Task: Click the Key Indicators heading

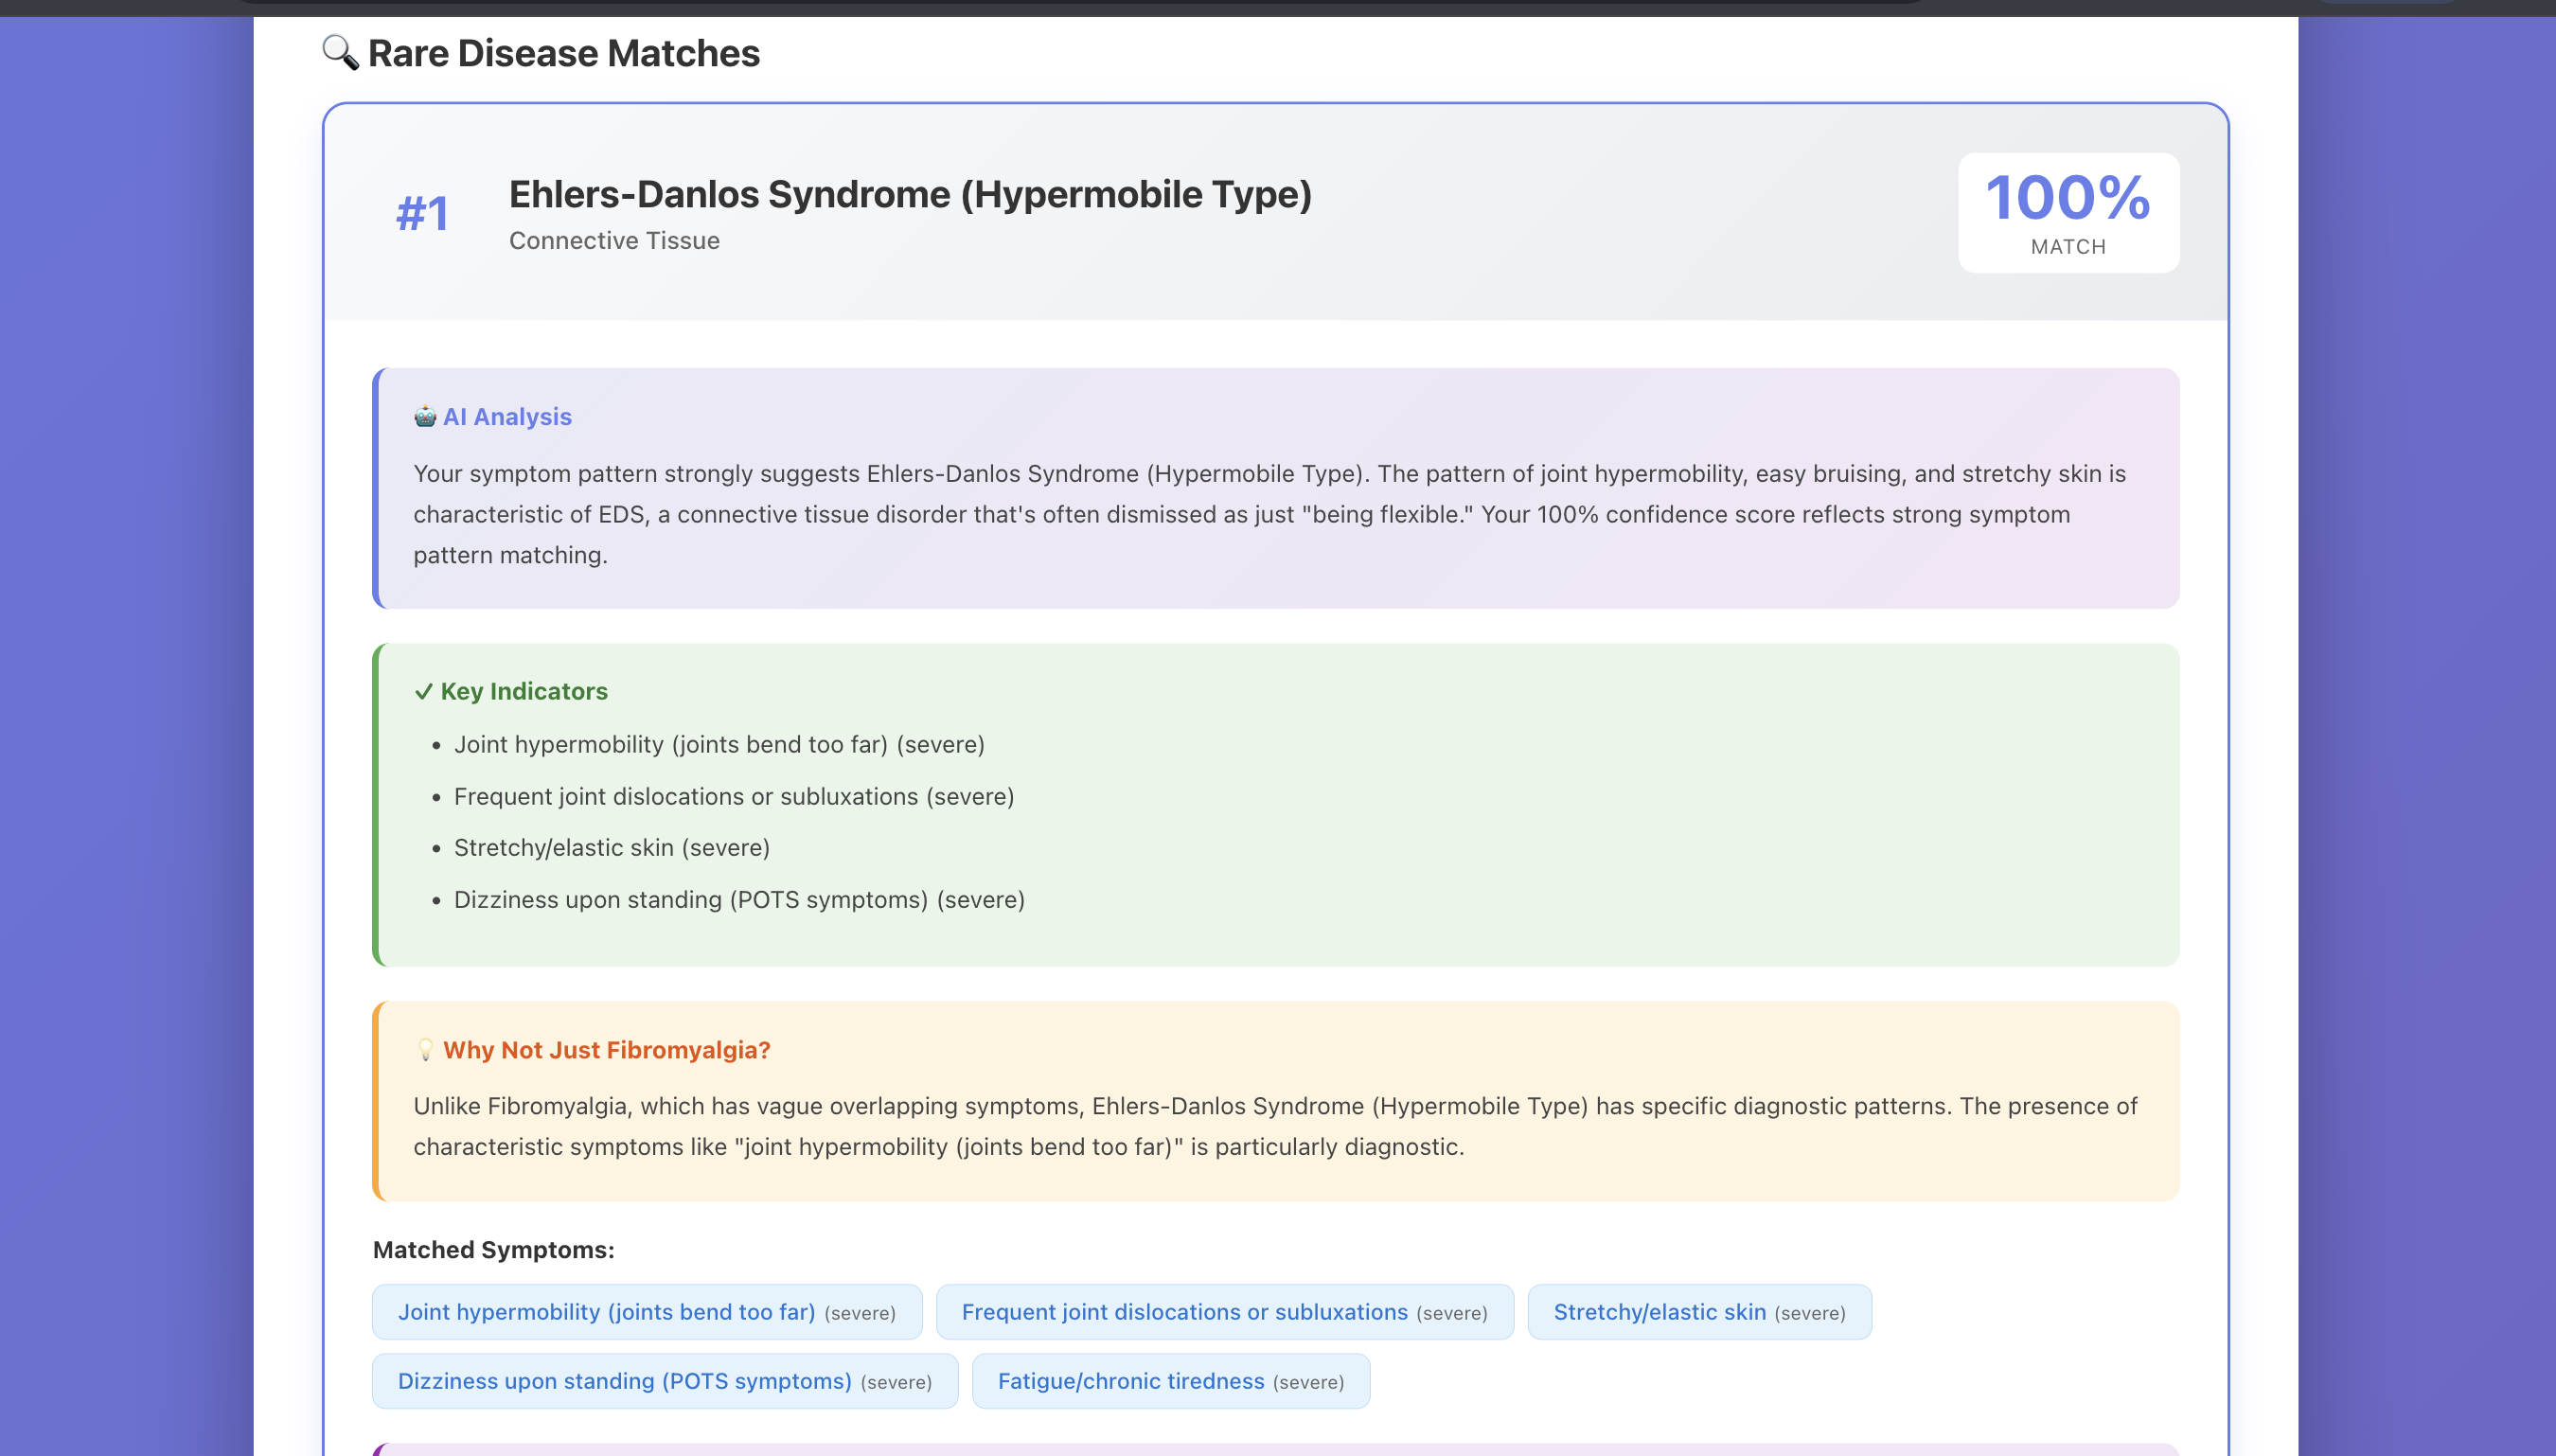Action: coord(524,691)
